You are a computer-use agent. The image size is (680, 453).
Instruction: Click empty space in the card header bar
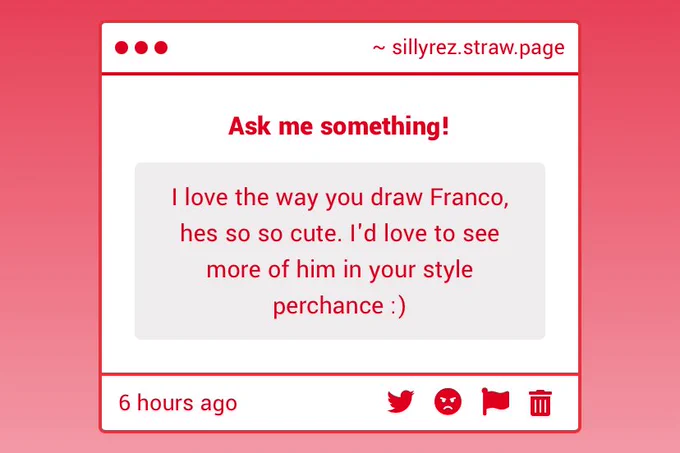click(269, 48)
